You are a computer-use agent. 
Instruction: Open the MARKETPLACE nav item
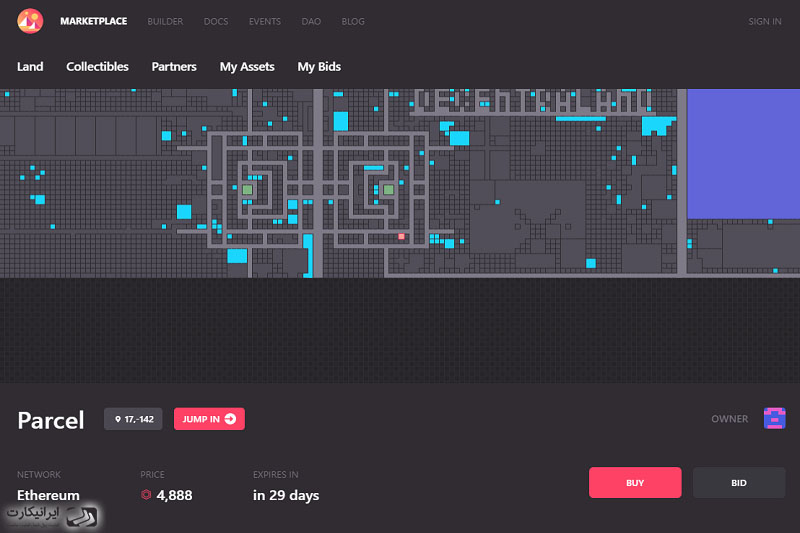pyautogui.click(x=94, y=21)
